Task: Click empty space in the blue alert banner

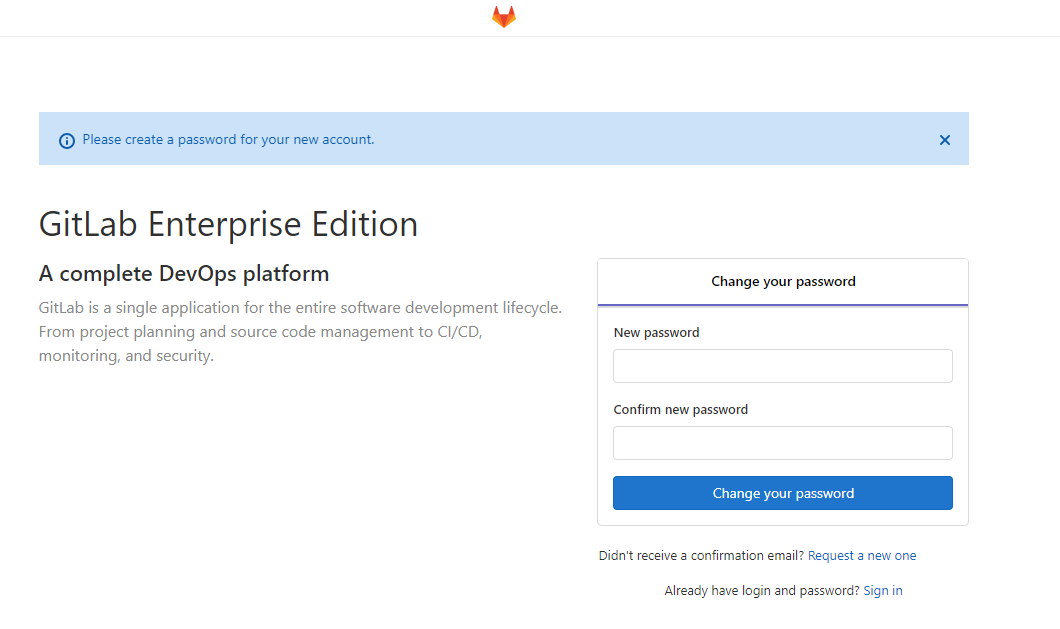Action: [650, 140]
